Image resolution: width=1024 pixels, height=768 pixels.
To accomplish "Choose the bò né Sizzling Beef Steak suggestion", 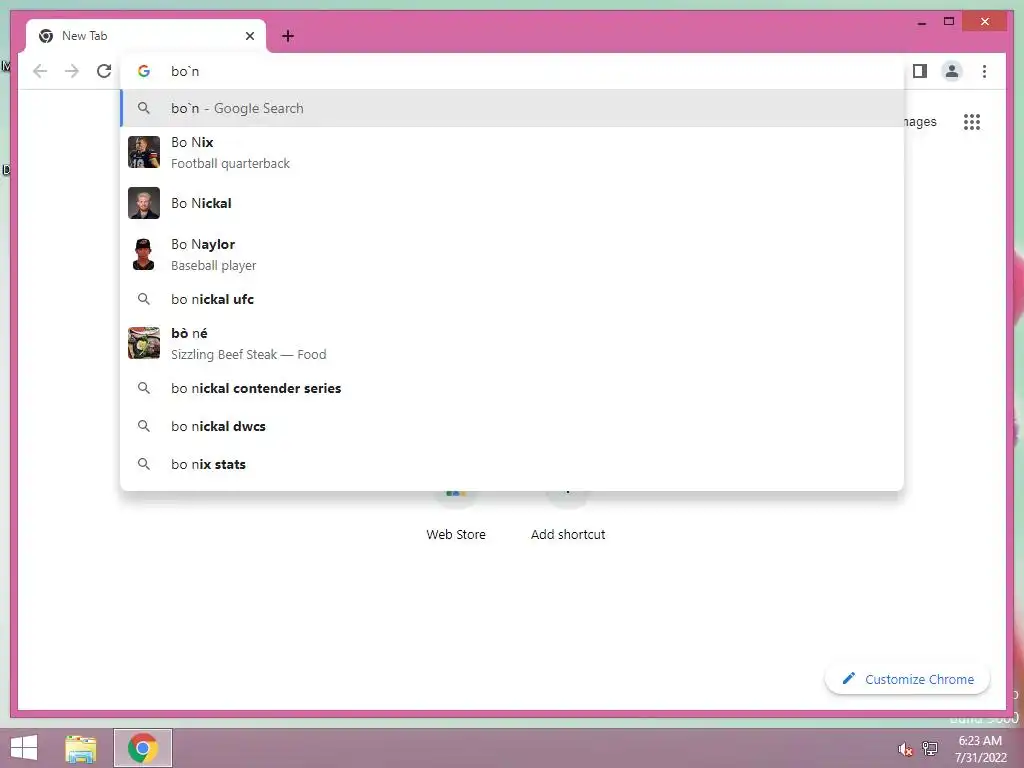I will 512,344.
